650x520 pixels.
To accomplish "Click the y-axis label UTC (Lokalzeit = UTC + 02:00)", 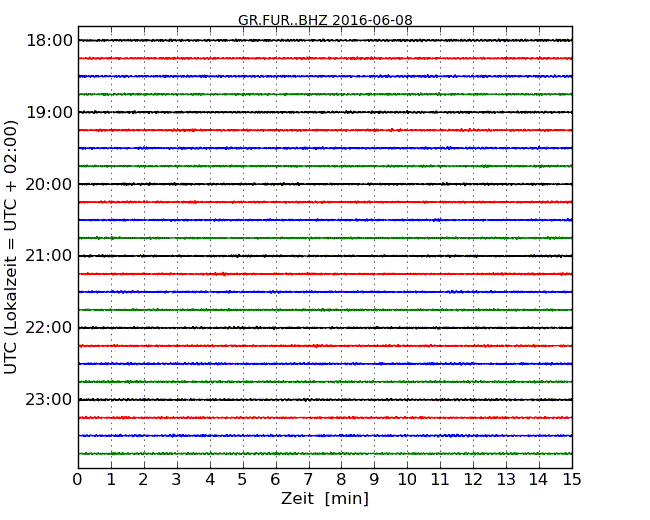I will click(11, 247).
